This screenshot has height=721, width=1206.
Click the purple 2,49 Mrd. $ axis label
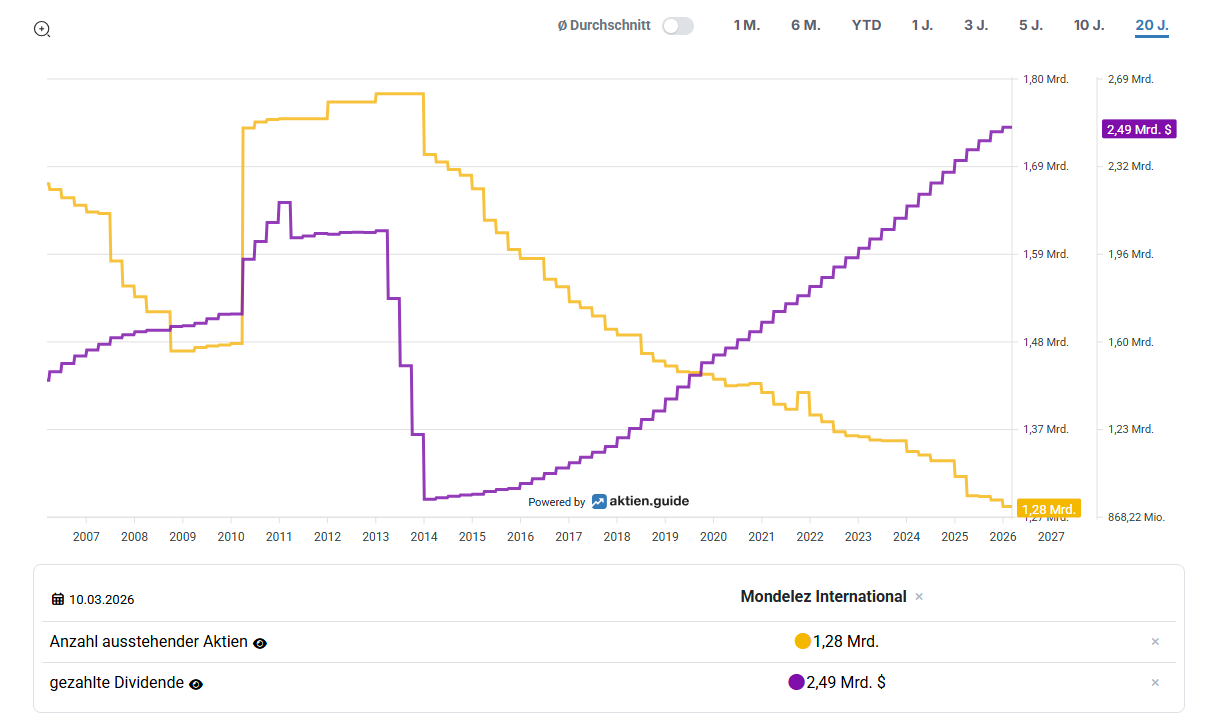[x=1138, y=129]
